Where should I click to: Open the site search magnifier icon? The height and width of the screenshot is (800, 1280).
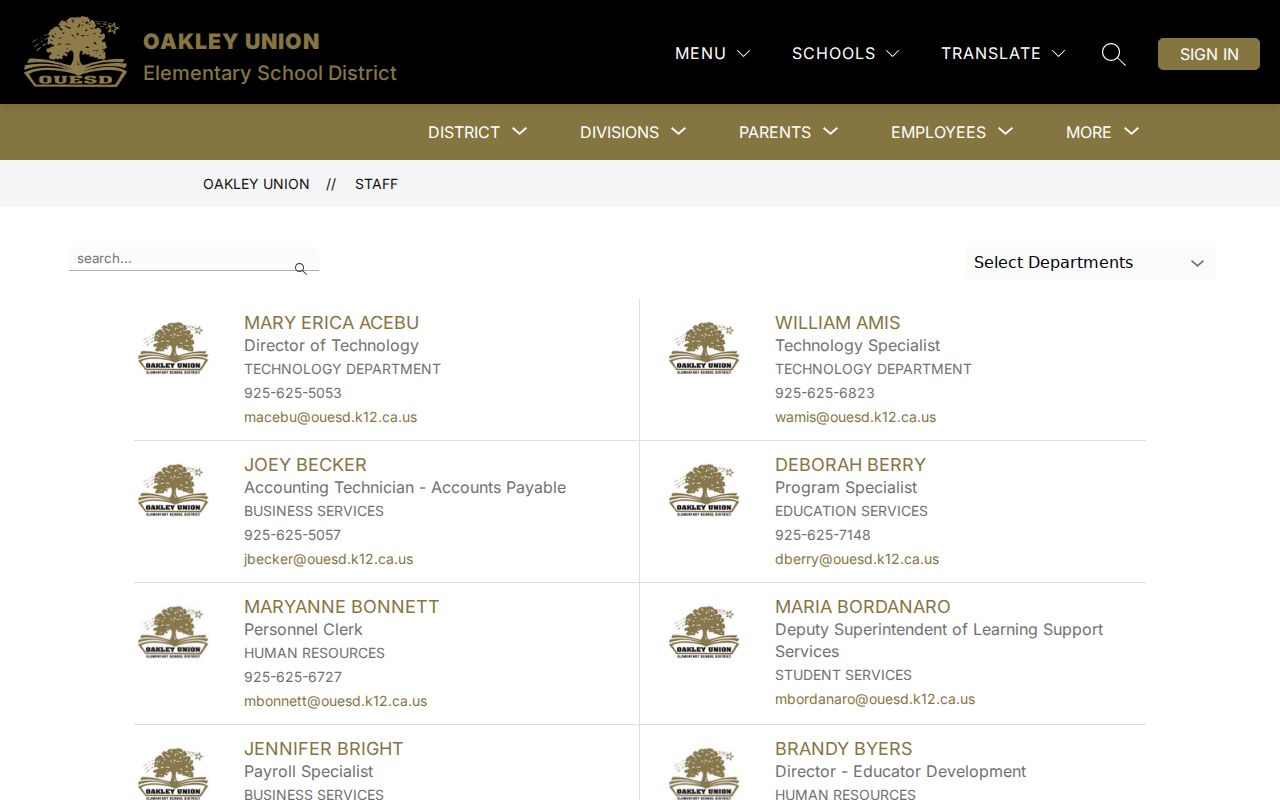tap(1113, 54)
